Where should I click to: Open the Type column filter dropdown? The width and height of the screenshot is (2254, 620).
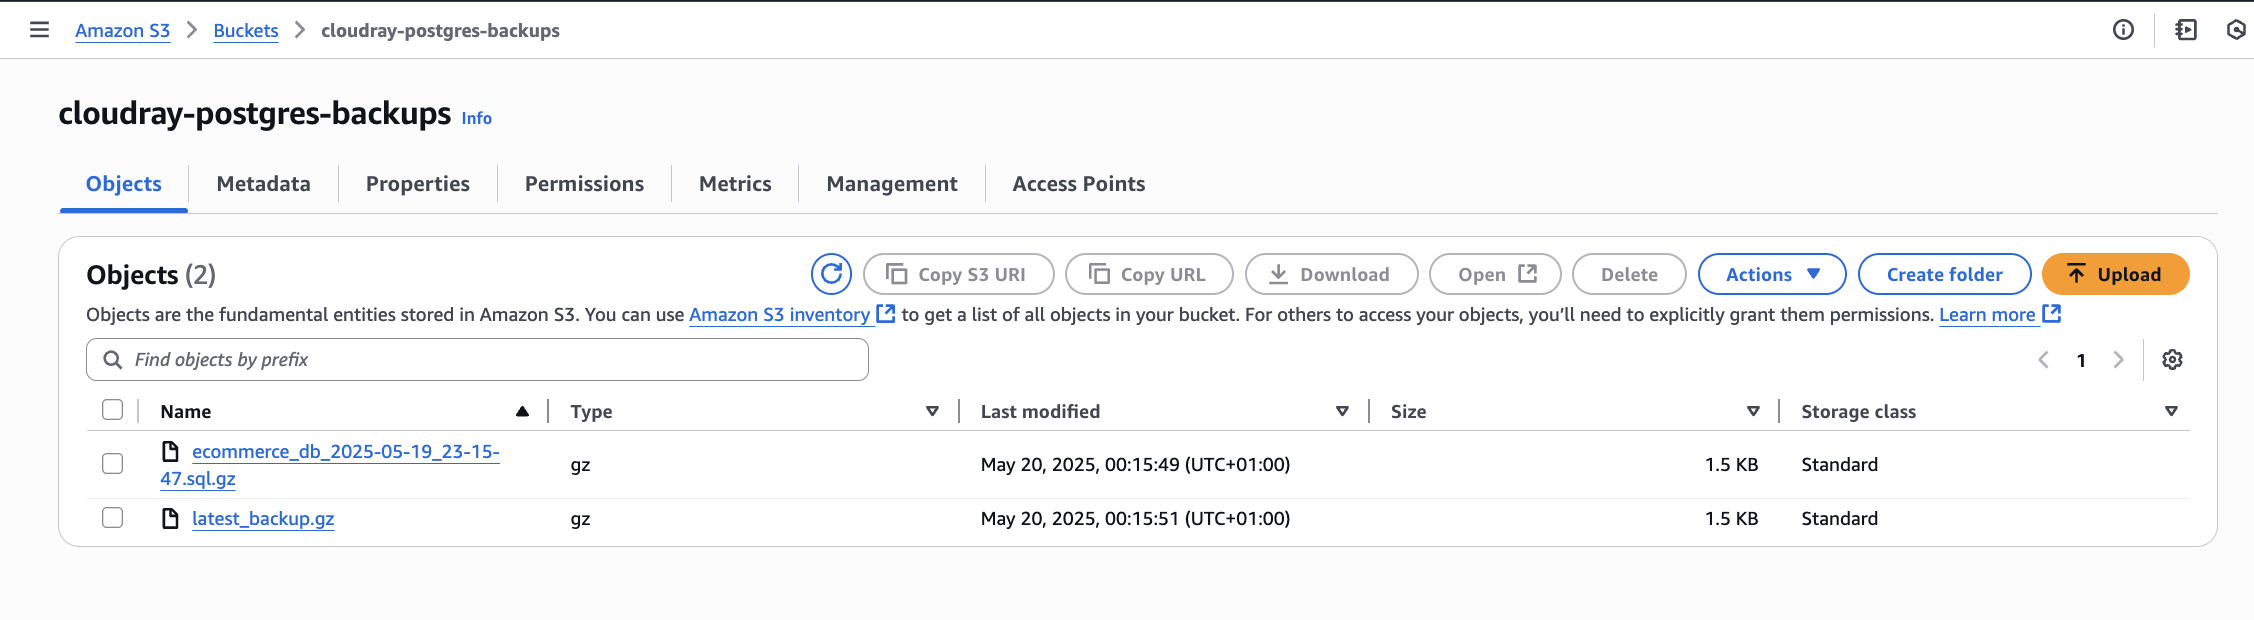click(x=932, y=410)
